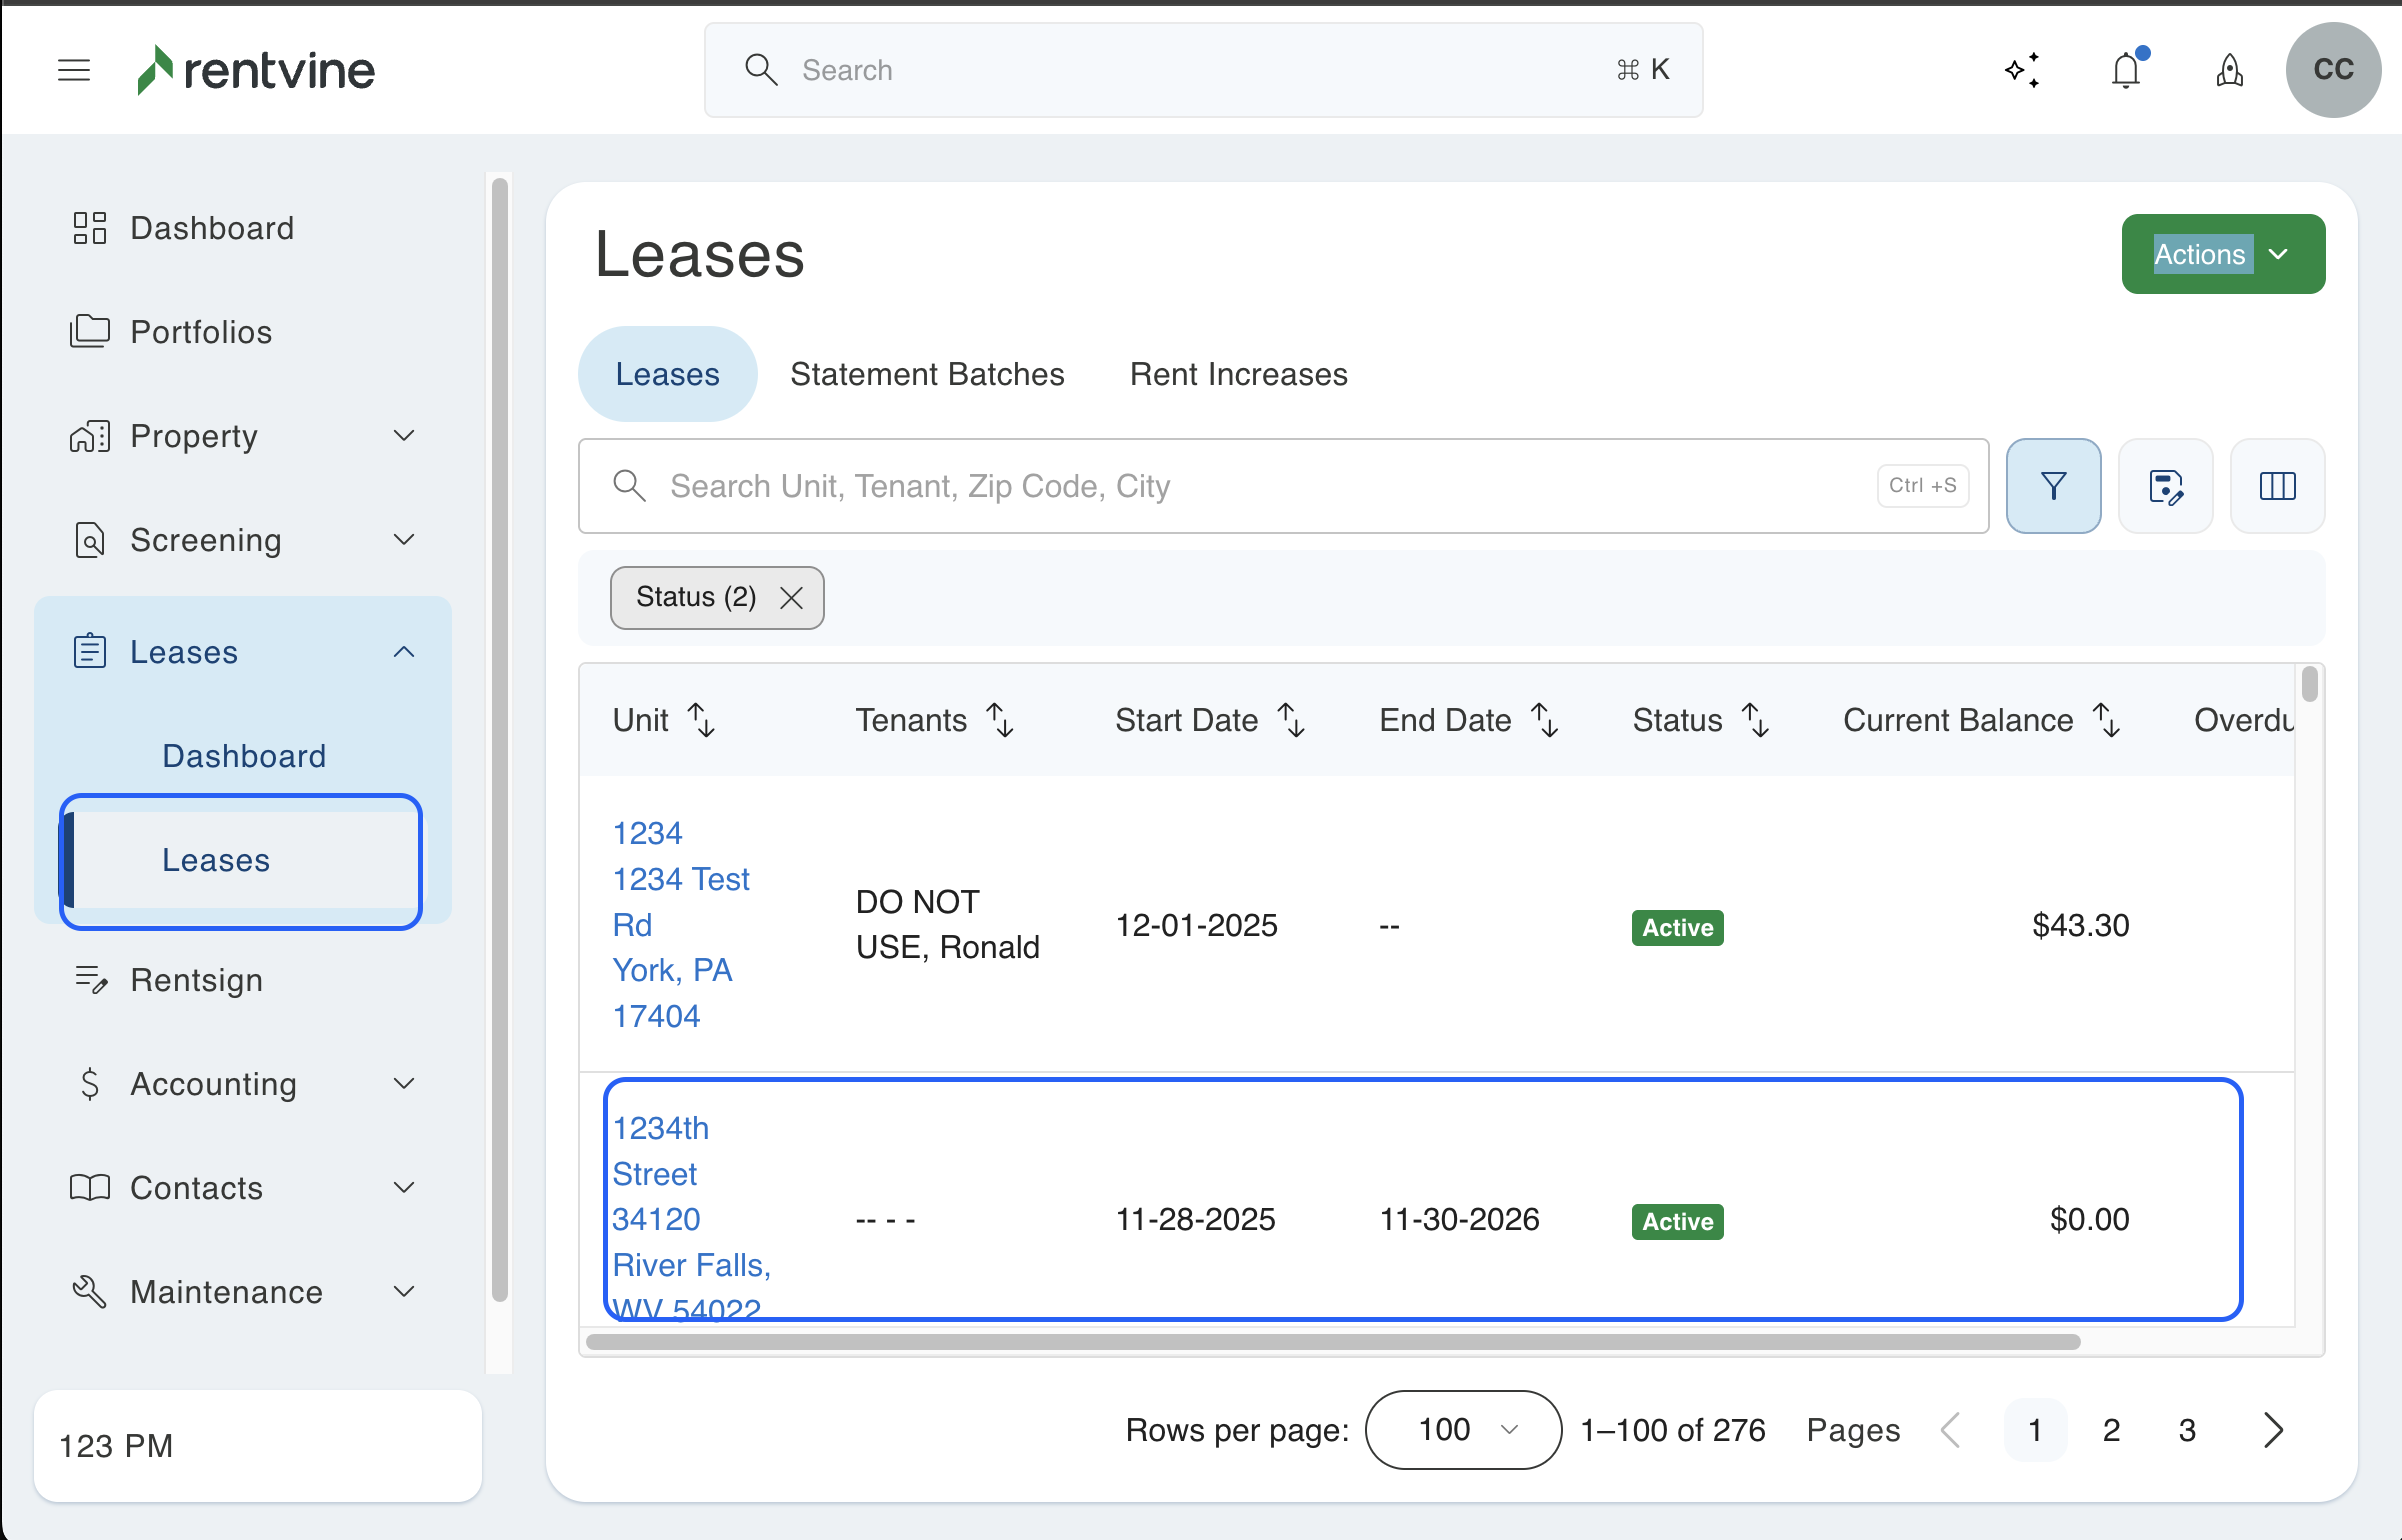The width and height of the screenshot is (2402, 1540).
Task: Sort table by Start Date
Action: click(x=1291, y=720)
